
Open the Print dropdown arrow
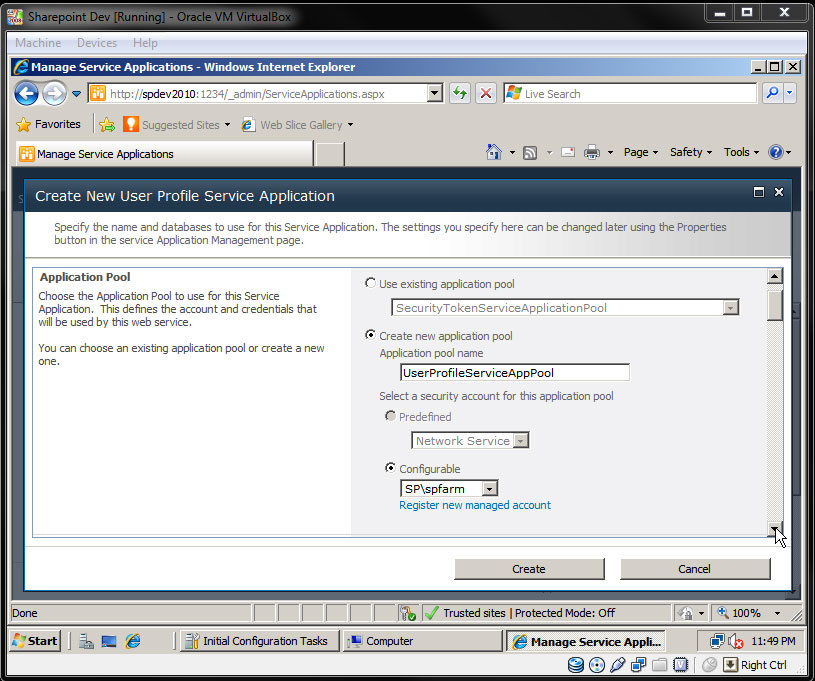(x=610, y=153)
